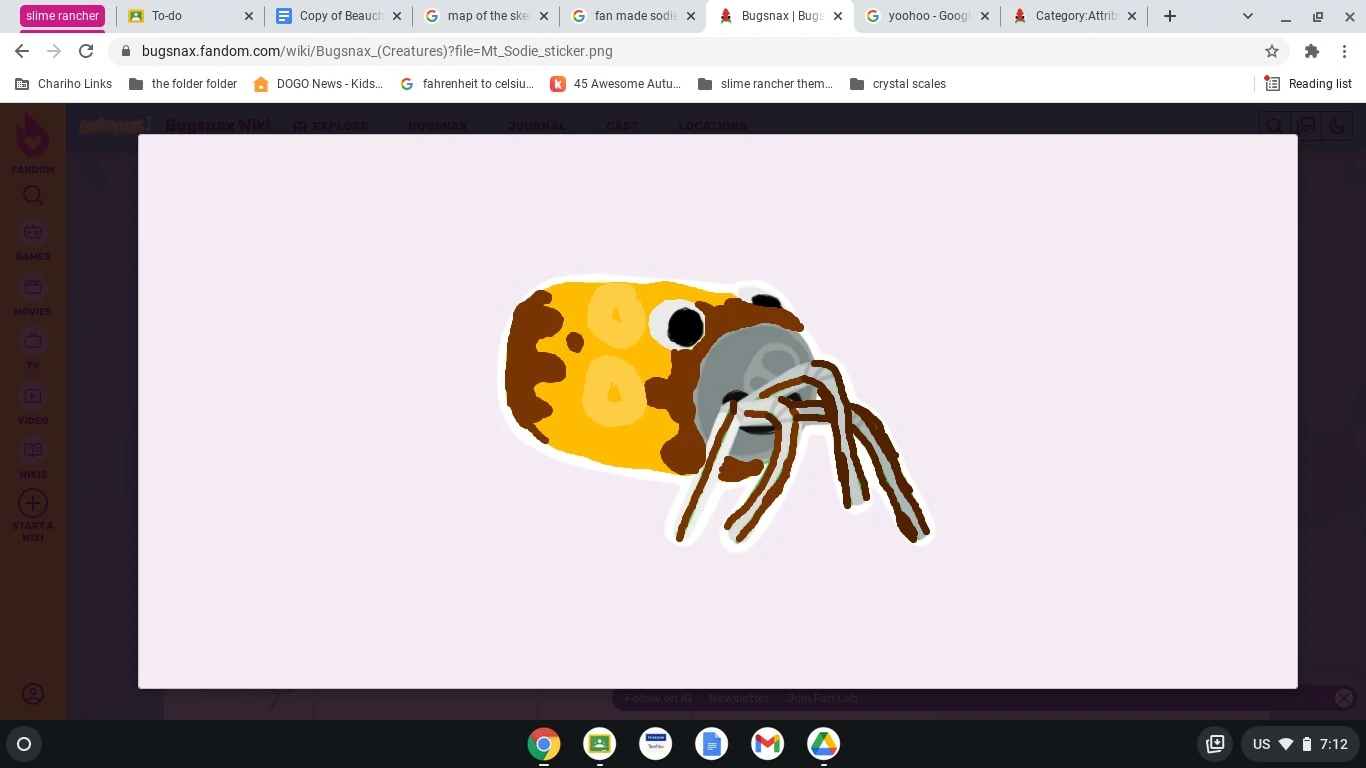Open the crystal scales bookmark folder
This screenshot has width=1366, height=768.
pos(897,84)
